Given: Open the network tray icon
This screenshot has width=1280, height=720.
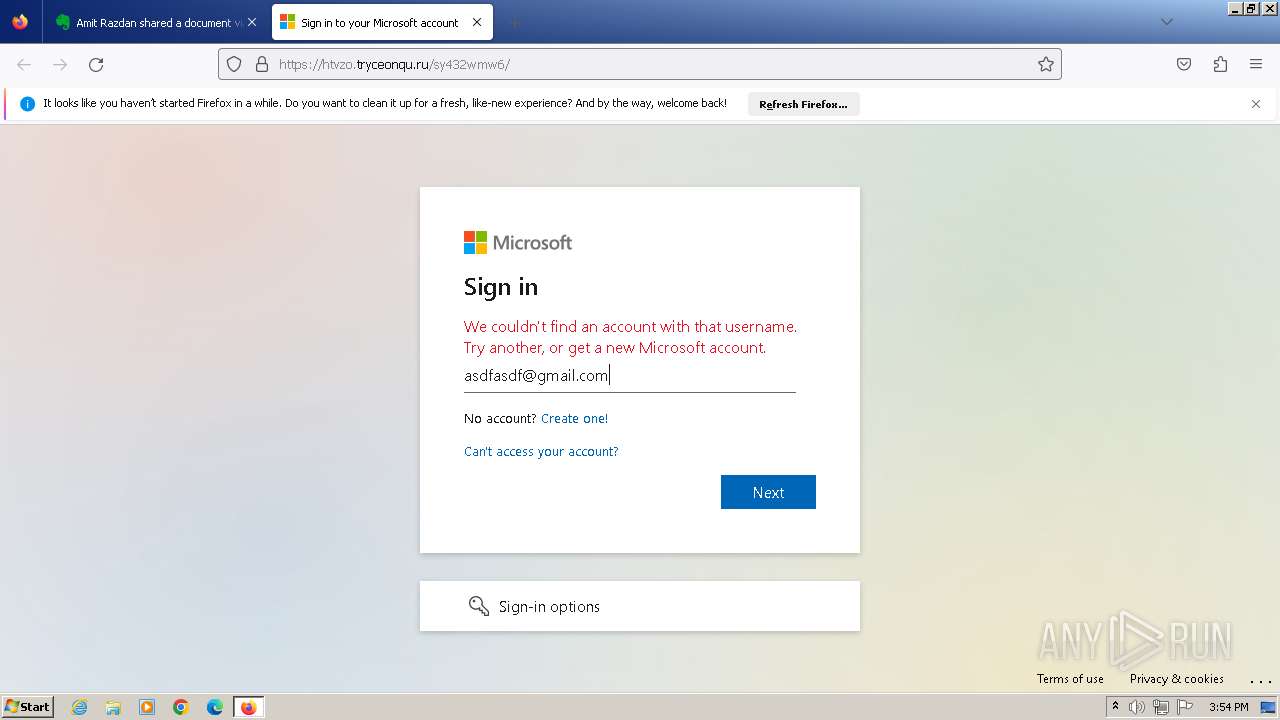Looking at the screenshot, I should (1161, 707).
